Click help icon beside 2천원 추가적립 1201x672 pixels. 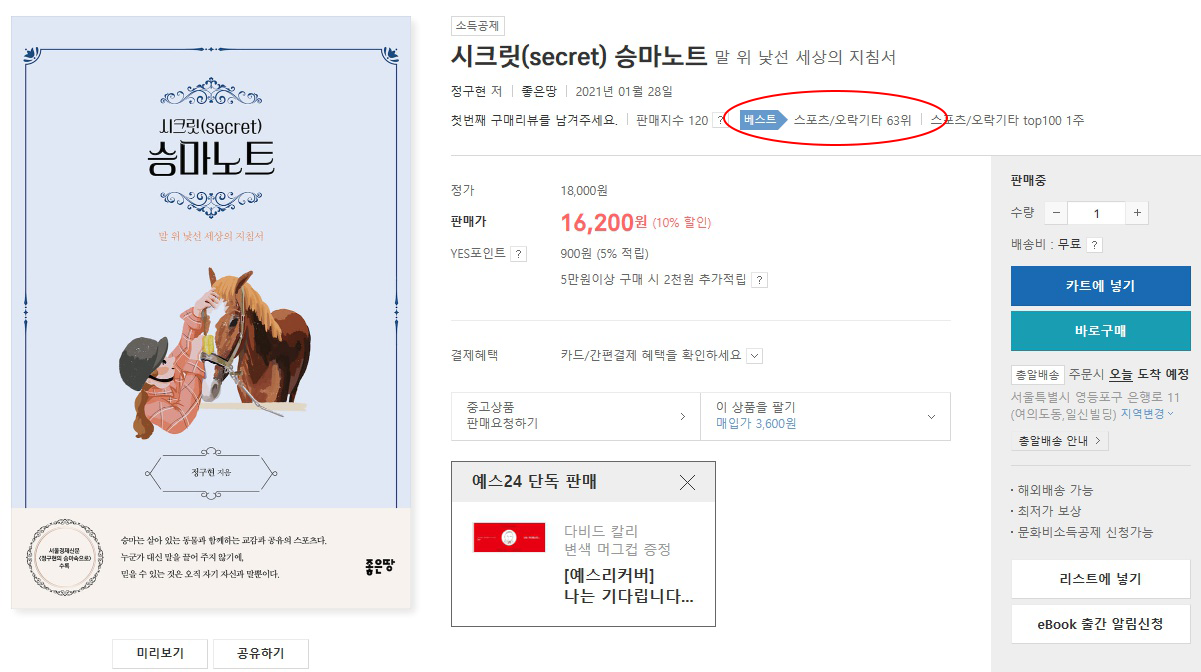coord(759,281)
